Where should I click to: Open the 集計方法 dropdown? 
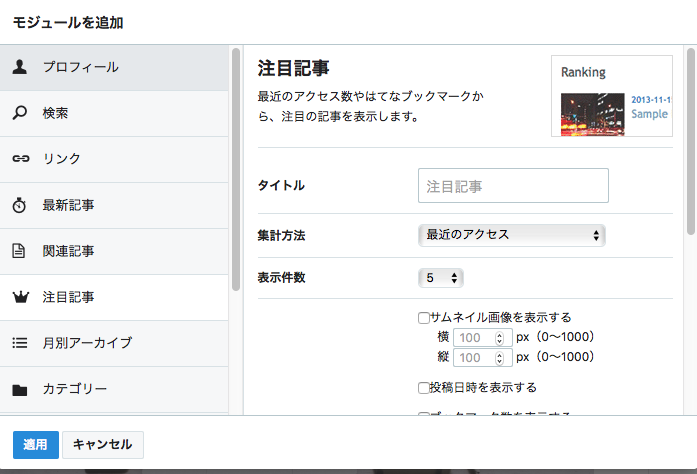512,235
